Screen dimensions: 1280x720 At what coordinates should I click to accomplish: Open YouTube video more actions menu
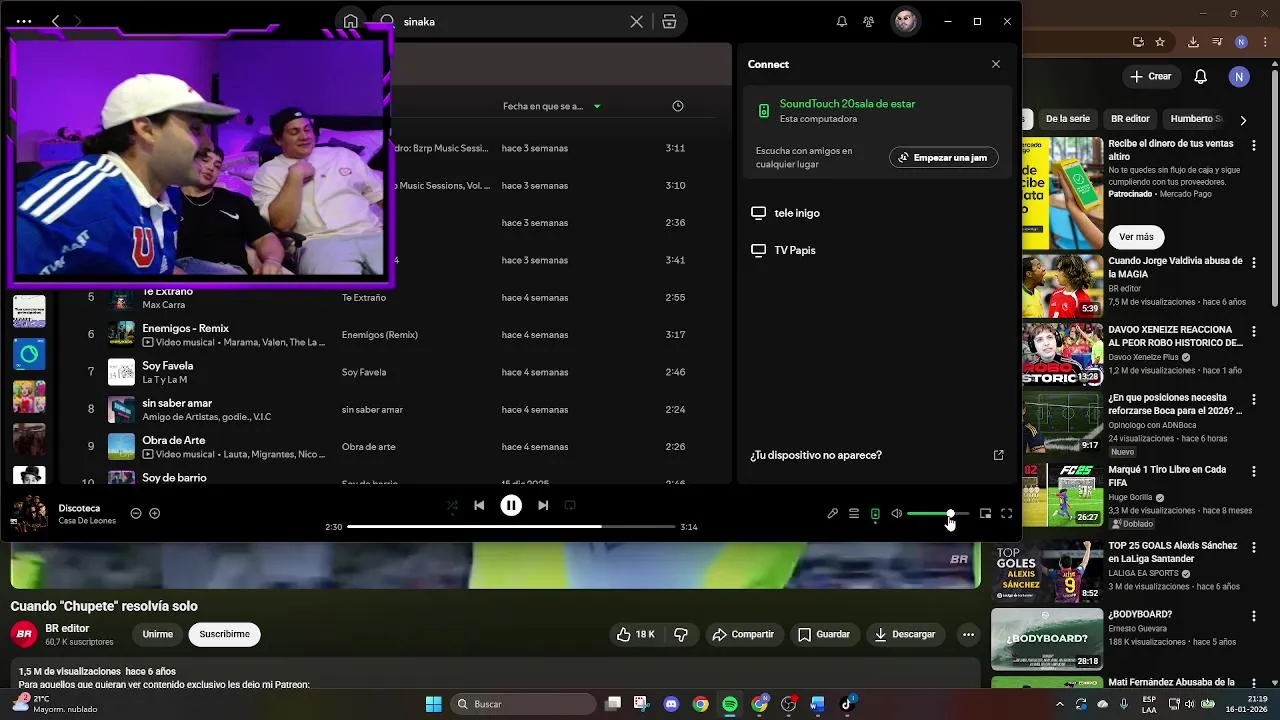click(x=968, y=634)
